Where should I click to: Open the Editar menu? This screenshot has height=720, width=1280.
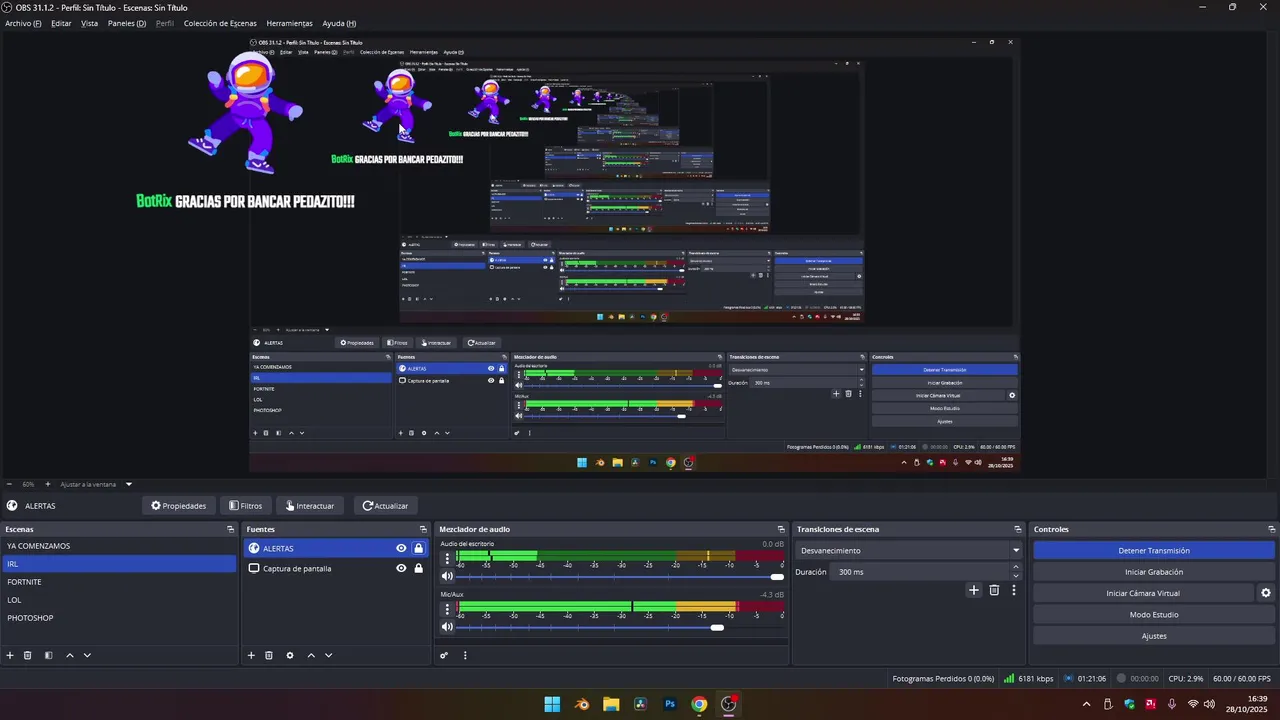coord(61,23)
